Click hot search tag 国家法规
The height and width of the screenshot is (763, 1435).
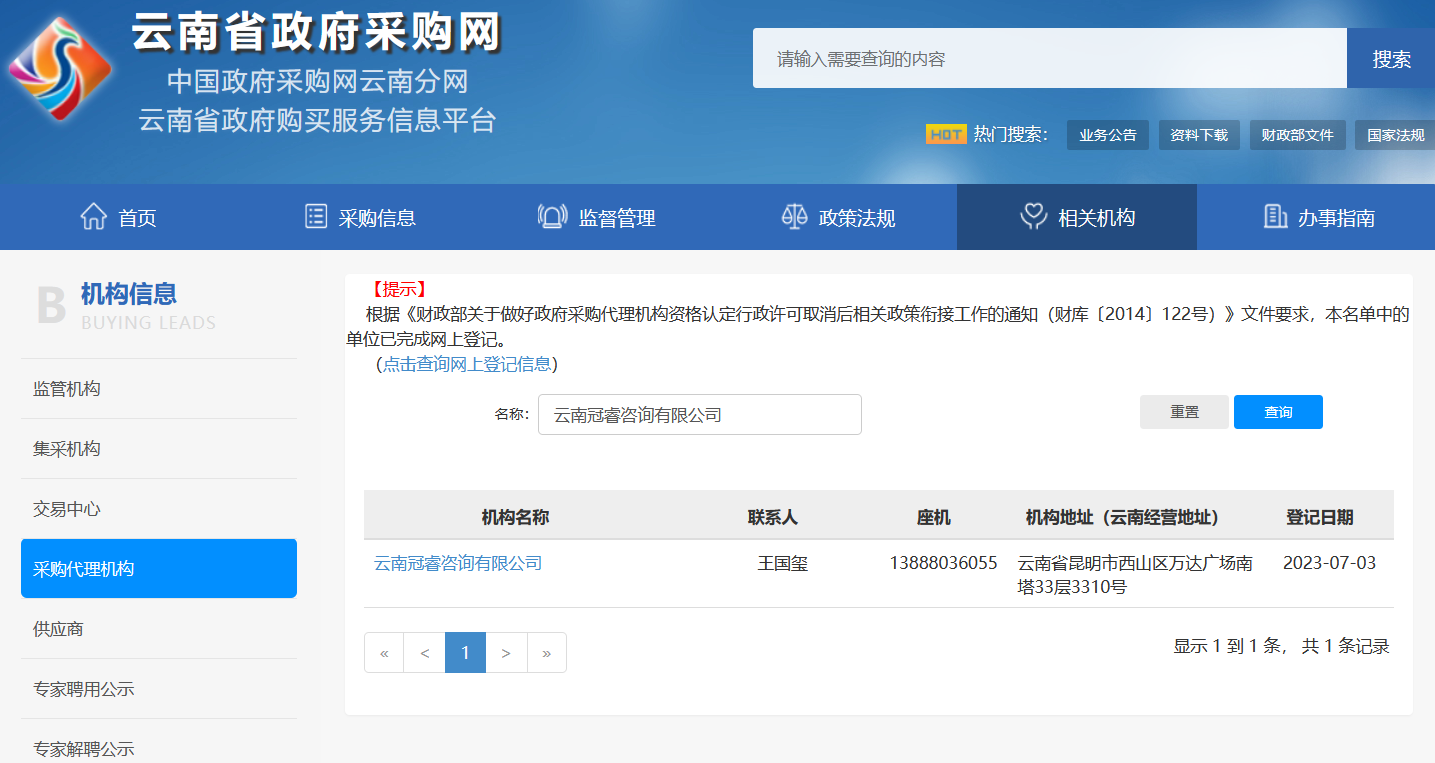pyautogui.click(x=1395, y=135)
